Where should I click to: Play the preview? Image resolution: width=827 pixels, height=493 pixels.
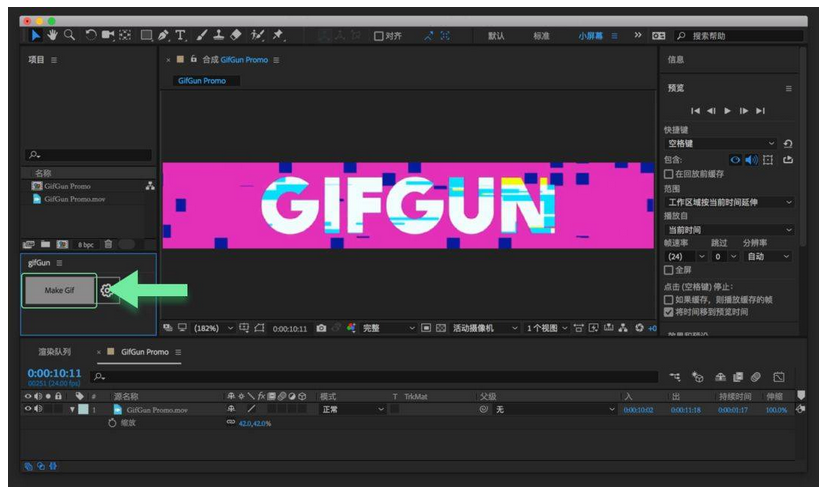727,111
